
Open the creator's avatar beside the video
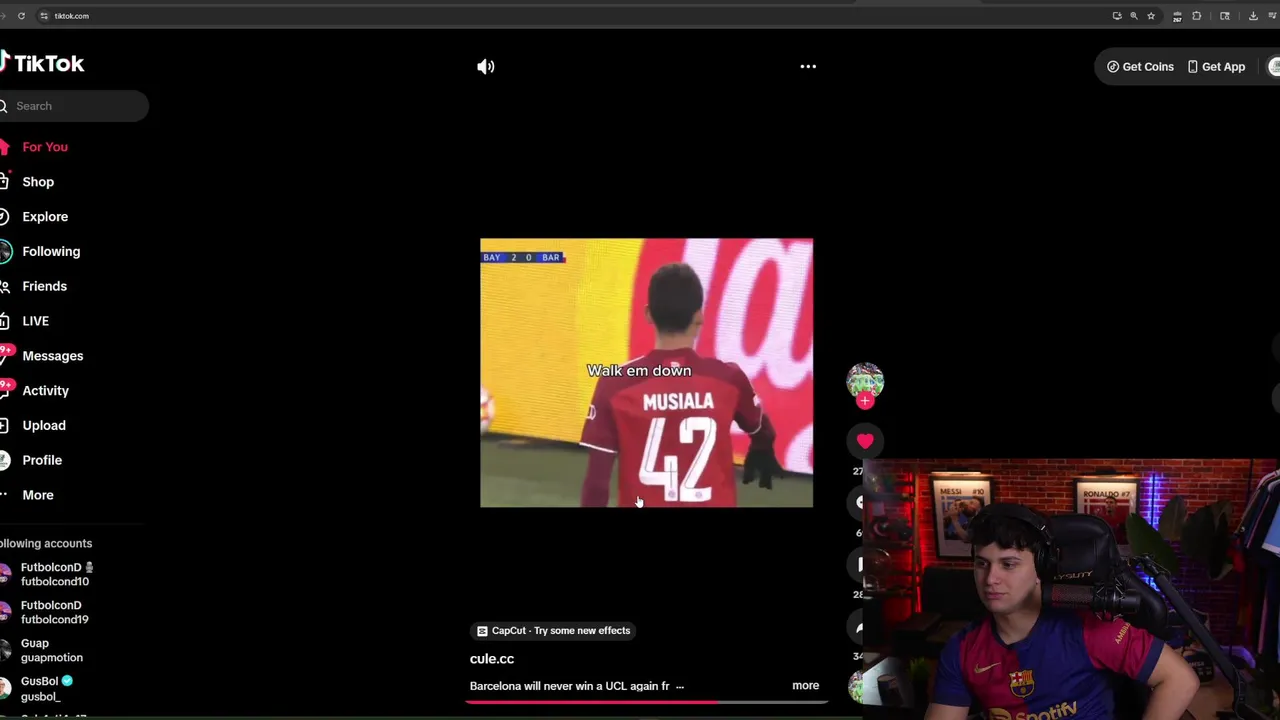pos(865,380)
